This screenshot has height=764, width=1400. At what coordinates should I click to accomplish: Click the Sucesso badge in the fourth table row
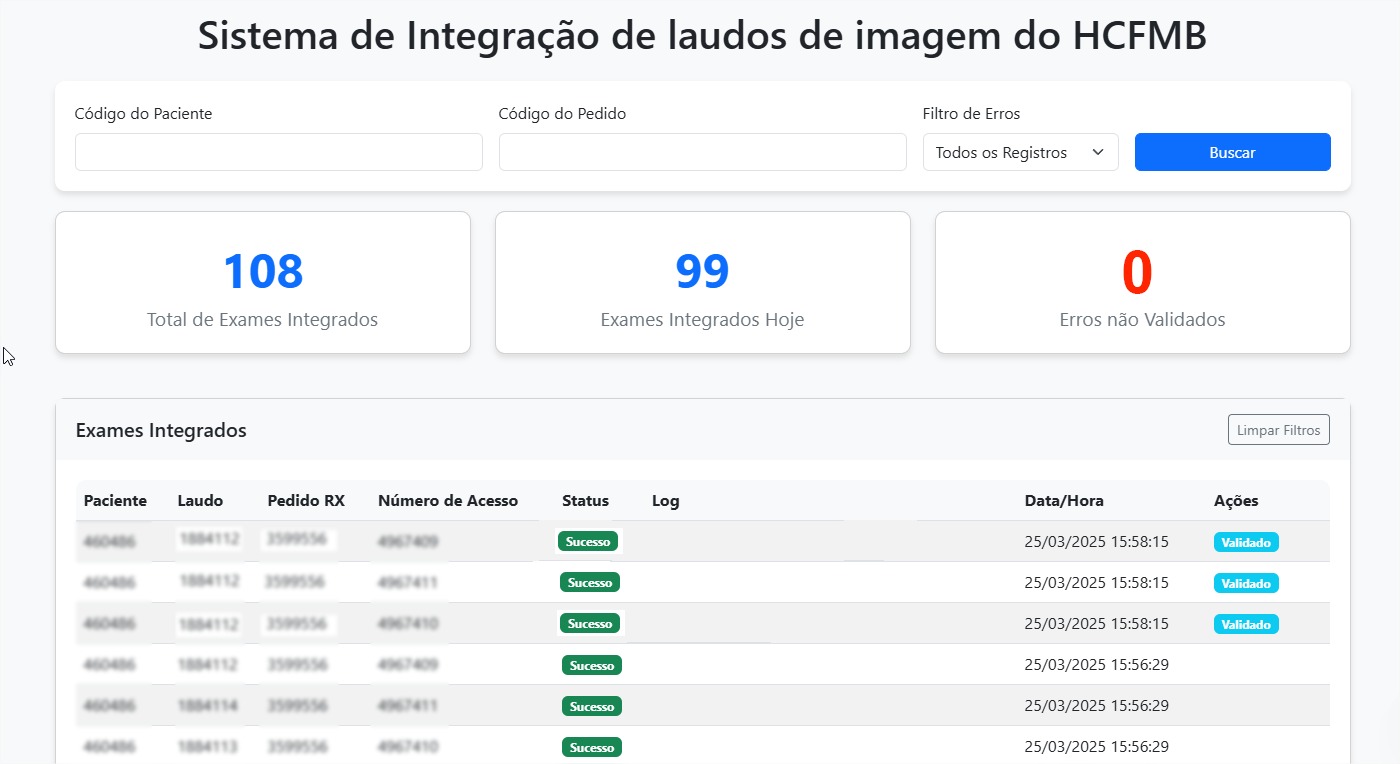tap(591, 665)
